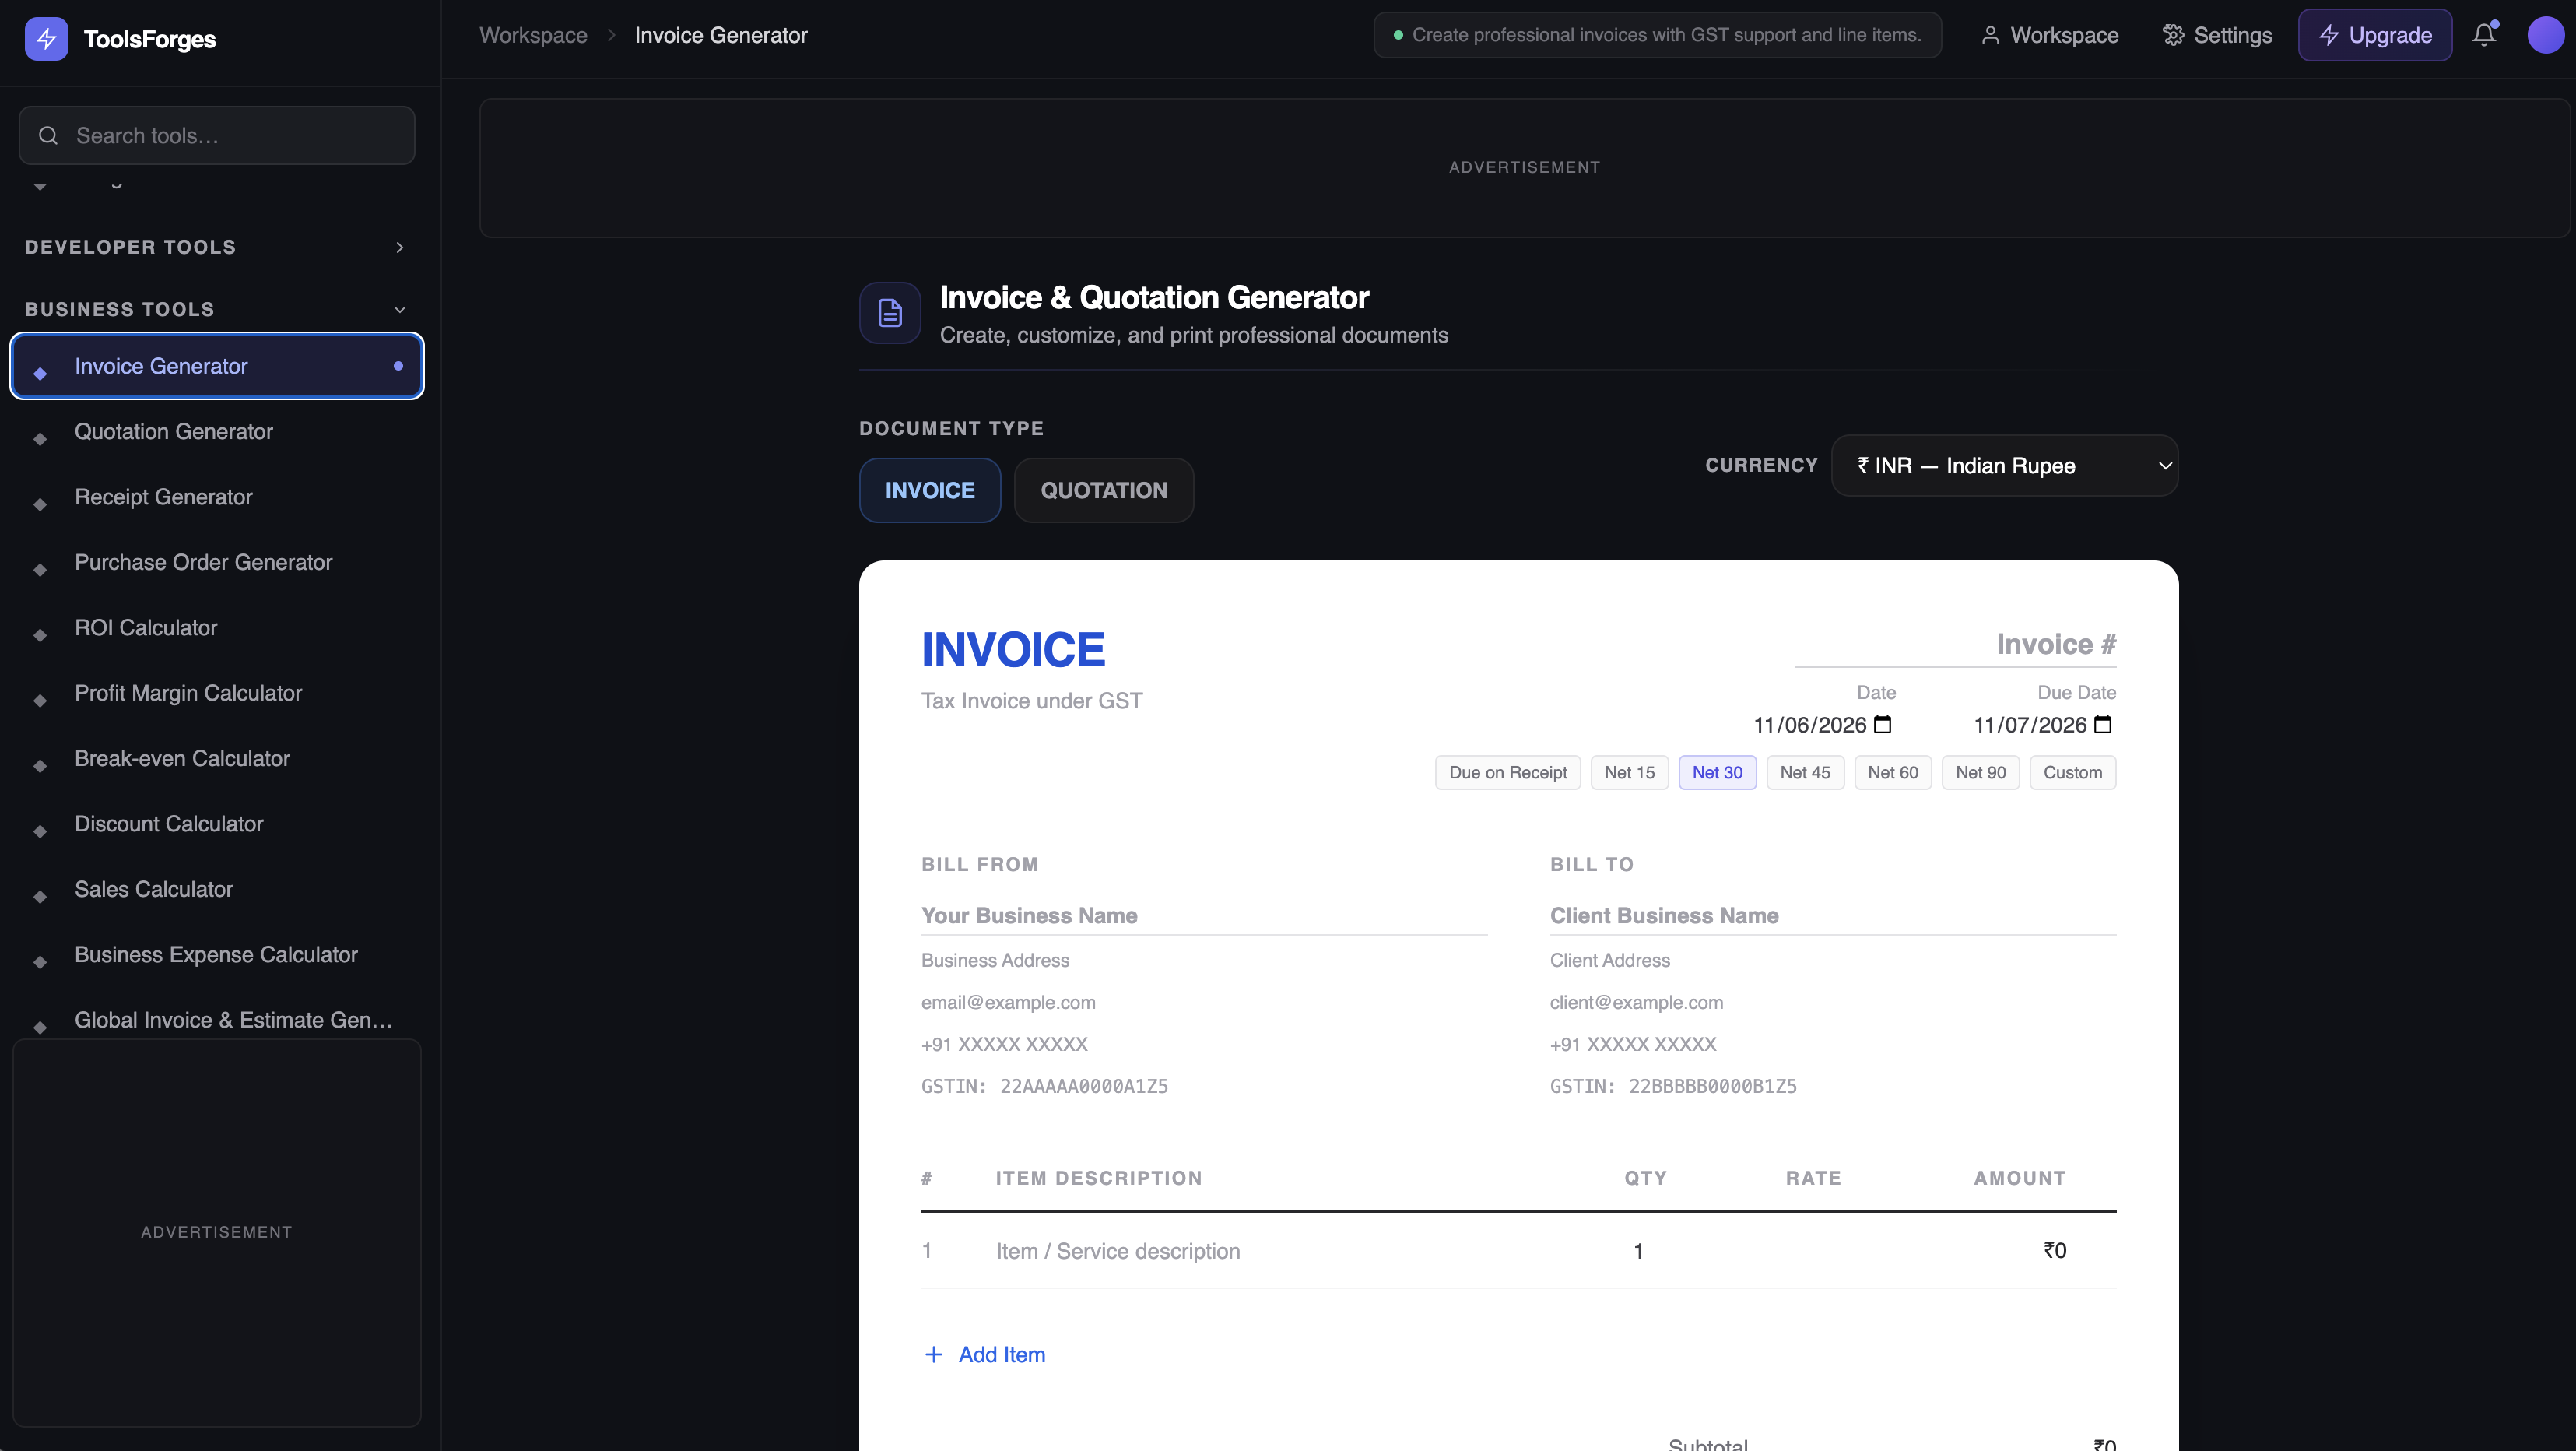Switch document type to QUOTATION
Image resolution: width=2576 pixels, height=1451 pixels.
1103,490
